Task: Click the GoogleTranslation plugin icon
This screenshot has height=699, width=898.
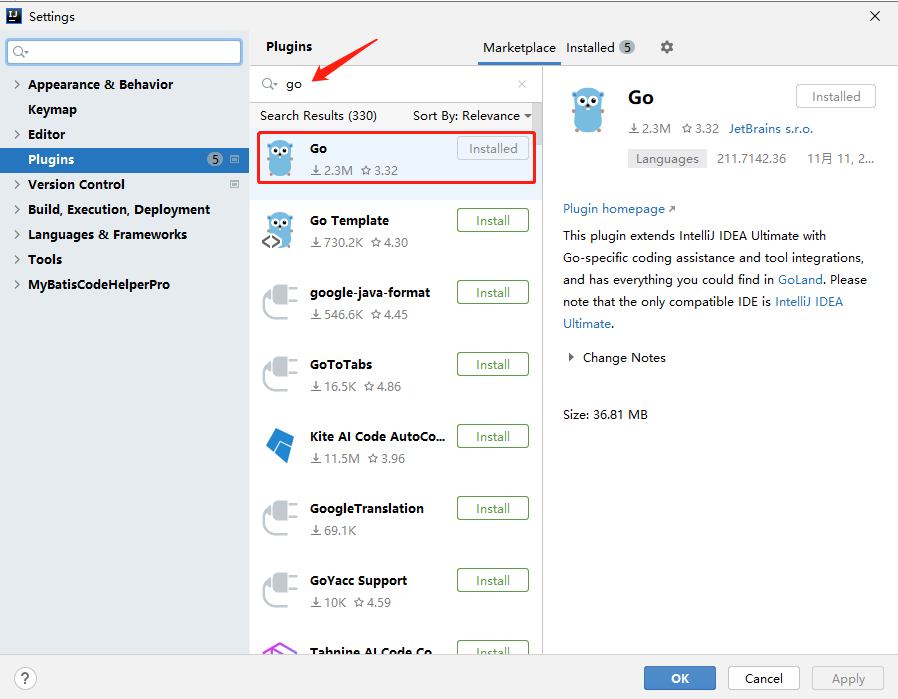Action: (x=280, y=518)
